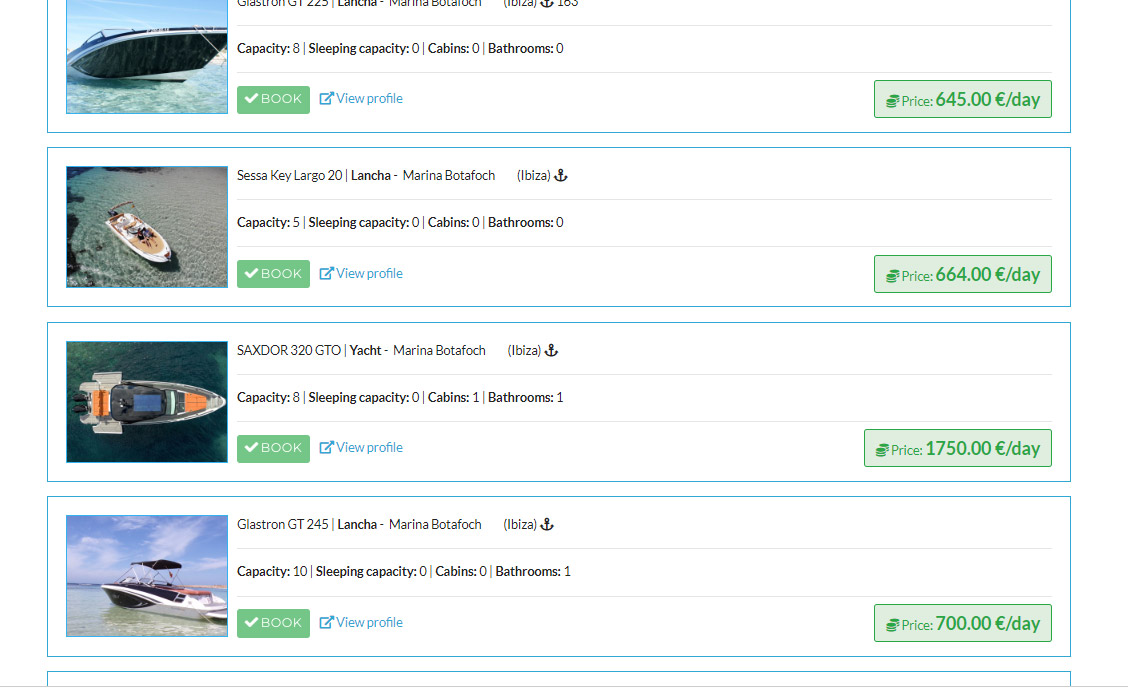Click the external-link icon for SAXDOR 320 GTO profile
The height and width of the screenshot is (690, 1128).
coord(327,448)
